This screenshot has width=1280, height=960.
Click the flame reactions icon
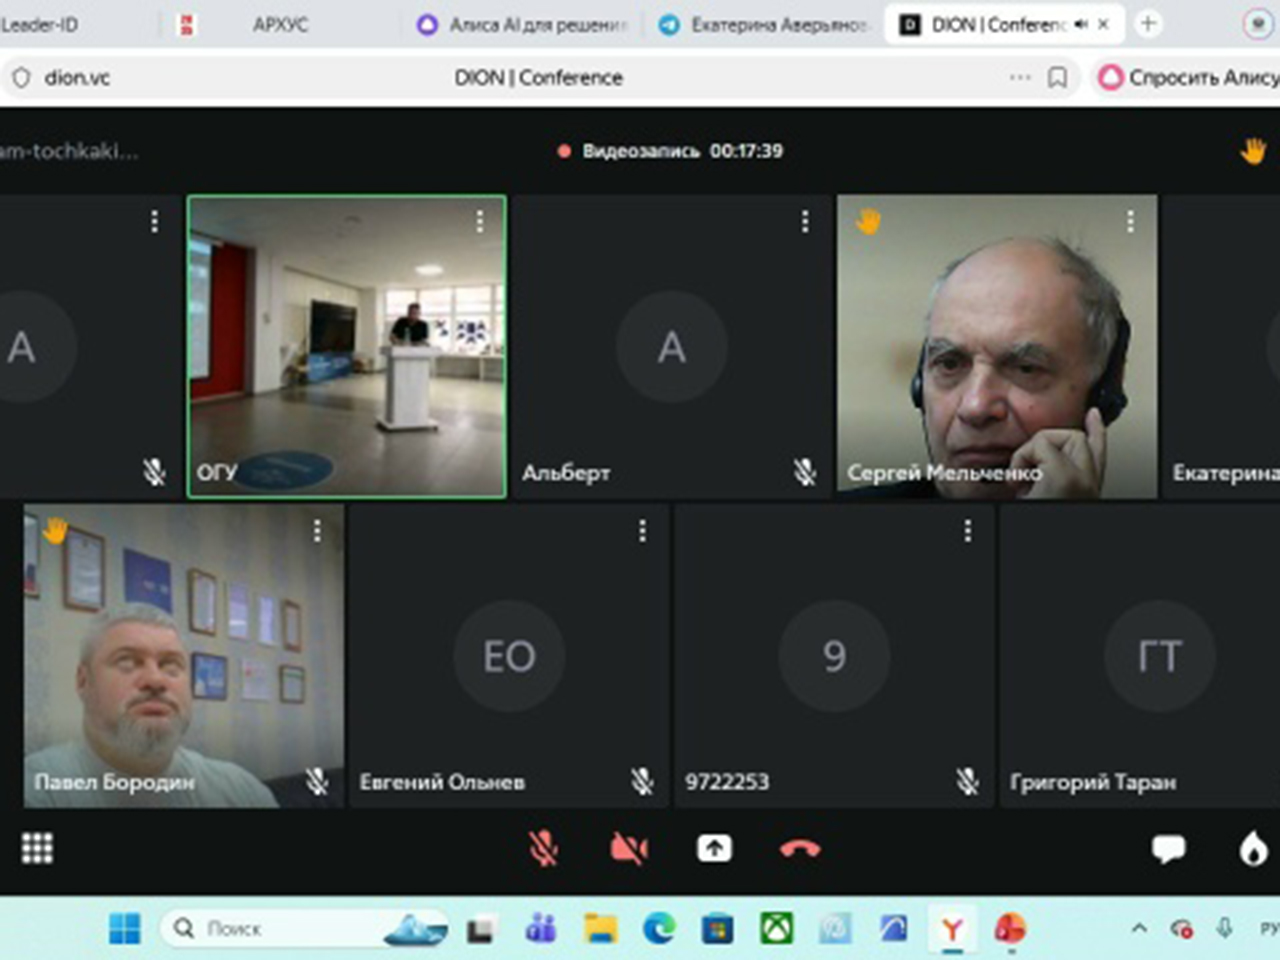pos(1252,848)
